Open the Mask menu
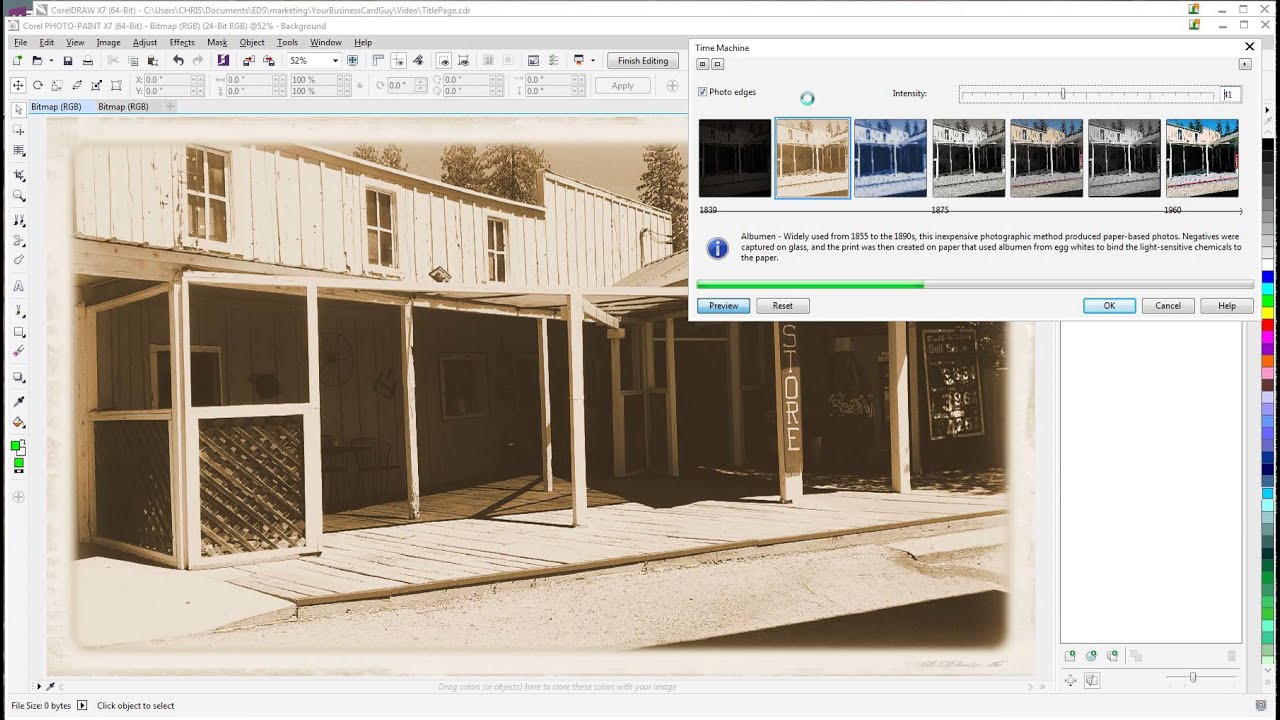Image resolution: width=1280 pixels, height=720 pixels. tap(217, 43)
